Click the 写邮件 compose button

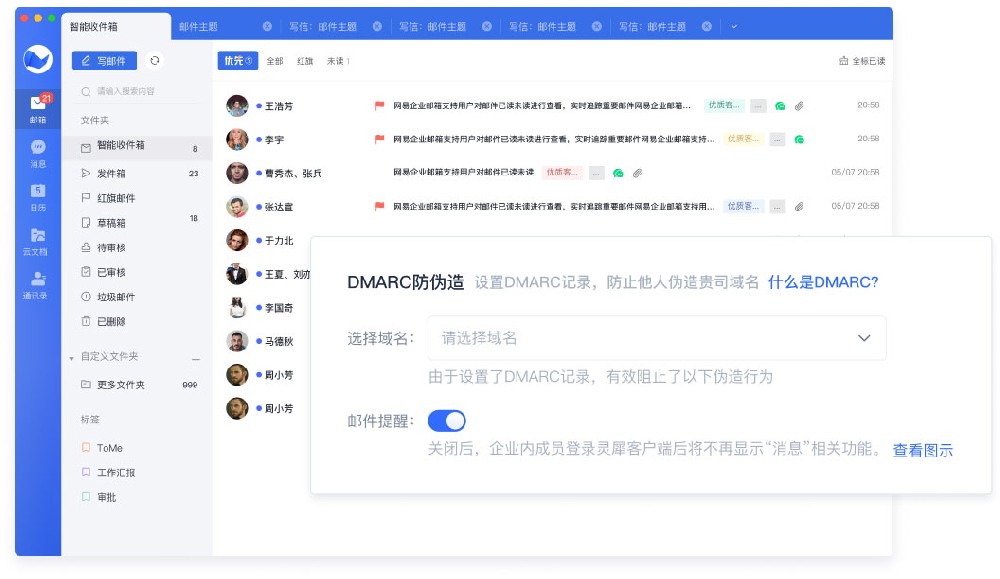pos(104,61)
